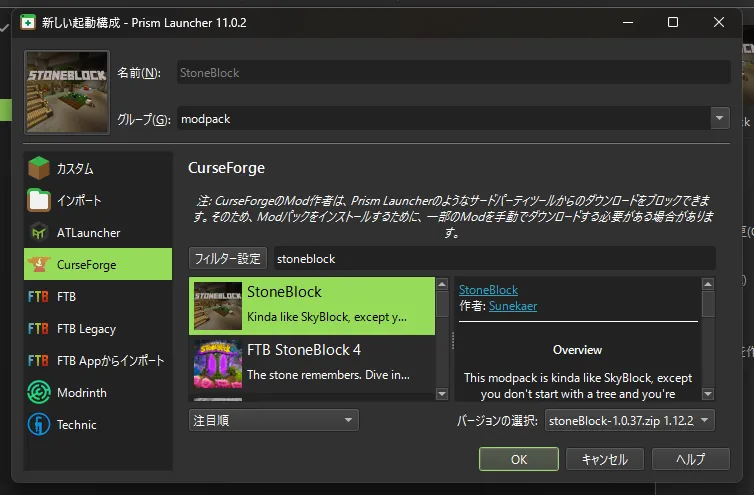The width and height of the screenshot is (754, 495).
Task: Click the Prism Launcher title bar icon
Action: [28, 22]
